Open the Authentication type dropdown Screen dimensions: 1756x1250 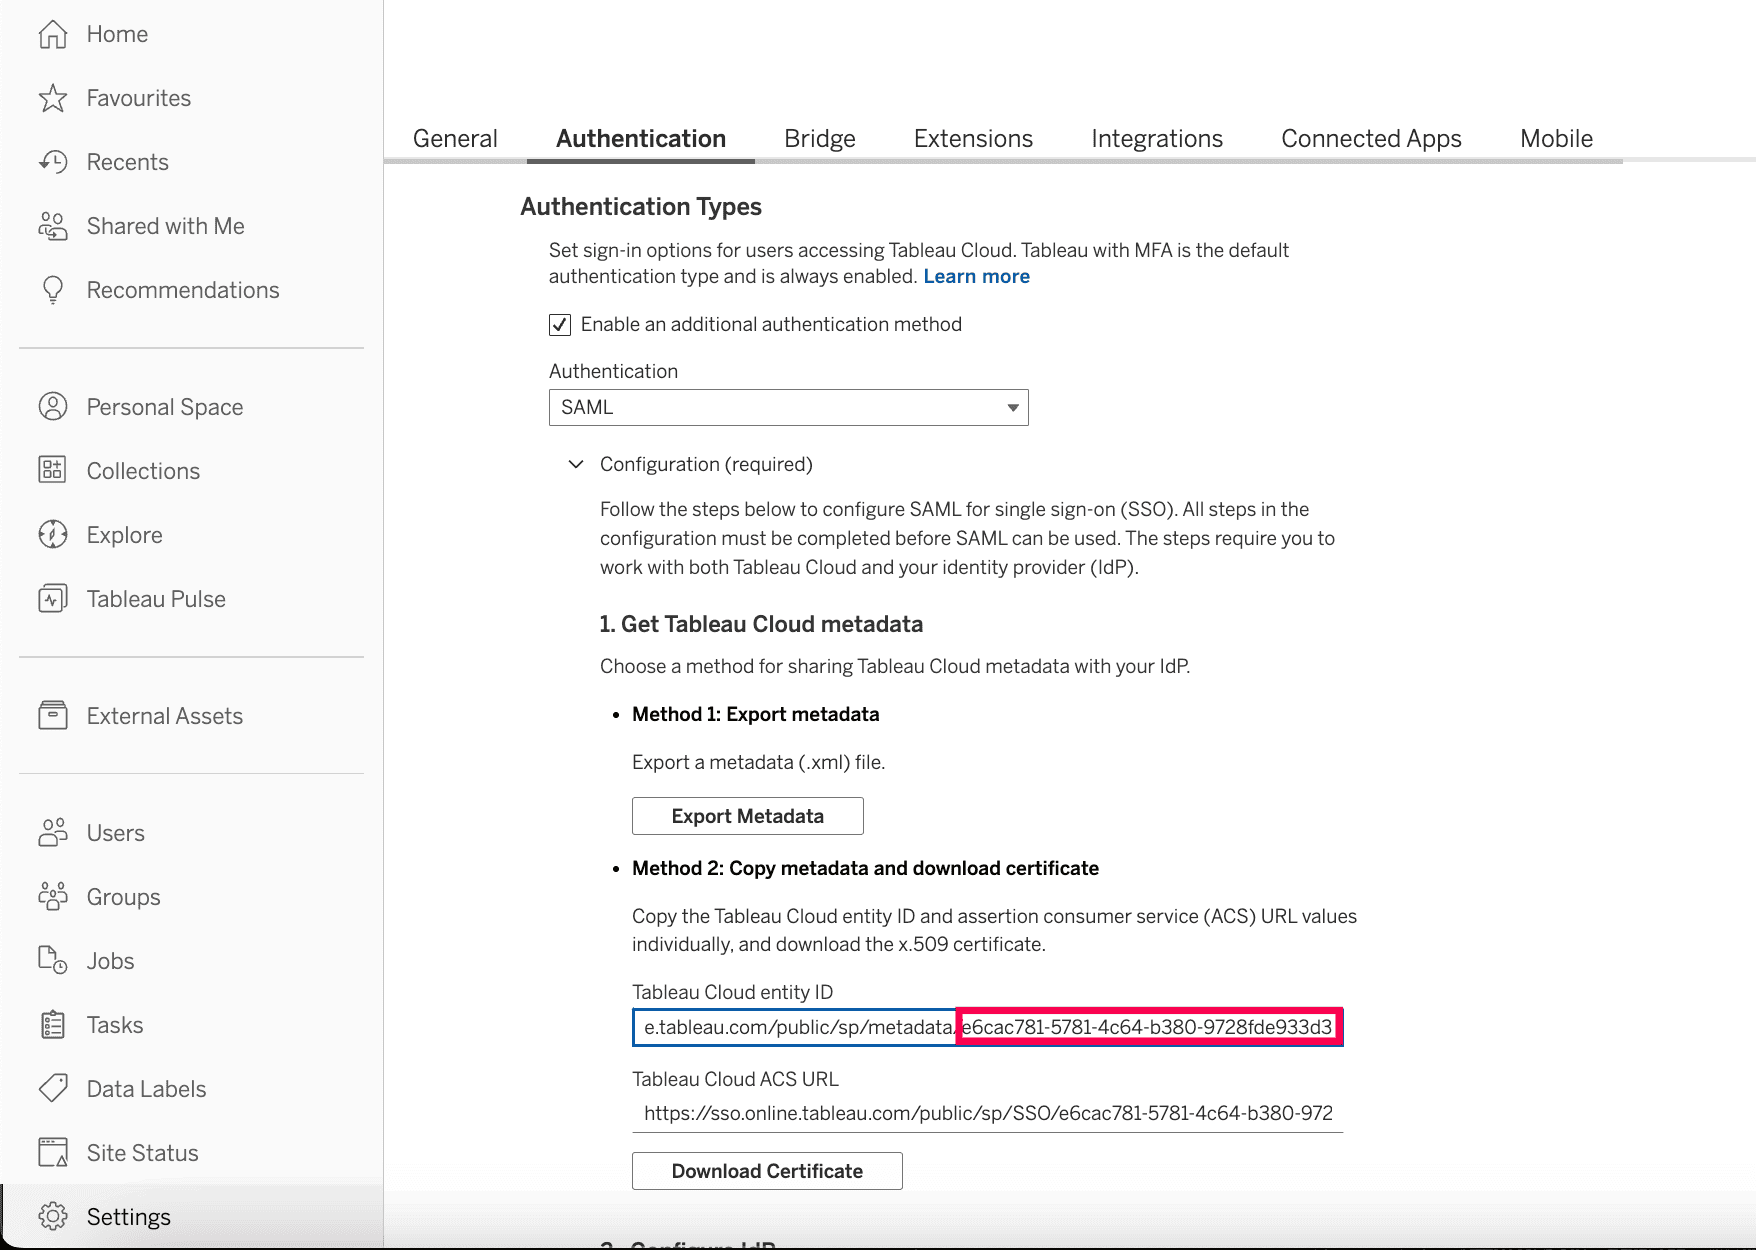tap(1010, 407)
